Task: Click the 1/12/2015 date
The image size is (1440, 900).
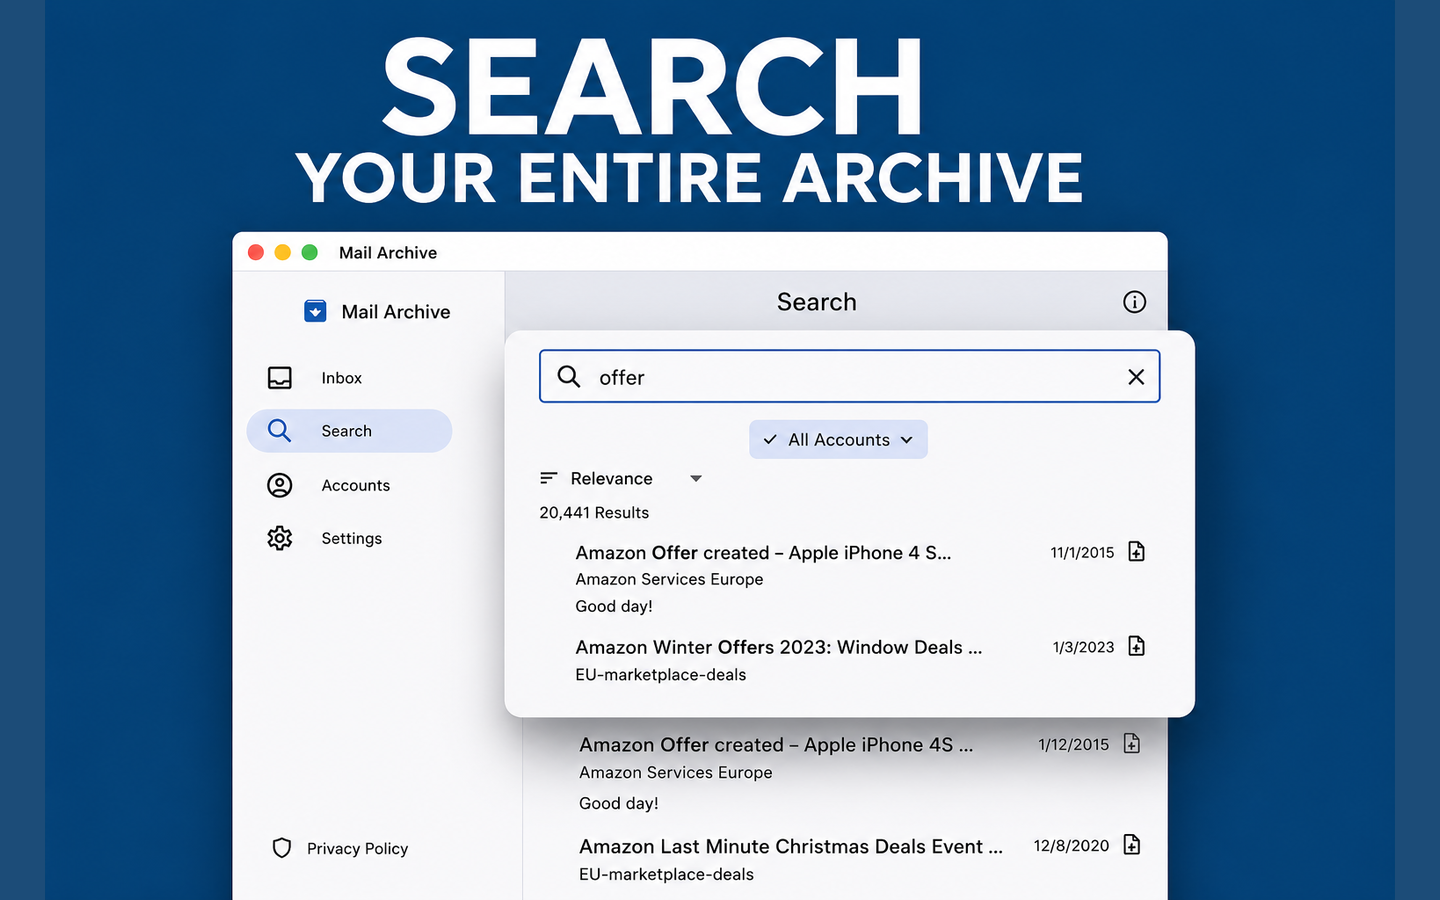Action: coord(1074,744)
